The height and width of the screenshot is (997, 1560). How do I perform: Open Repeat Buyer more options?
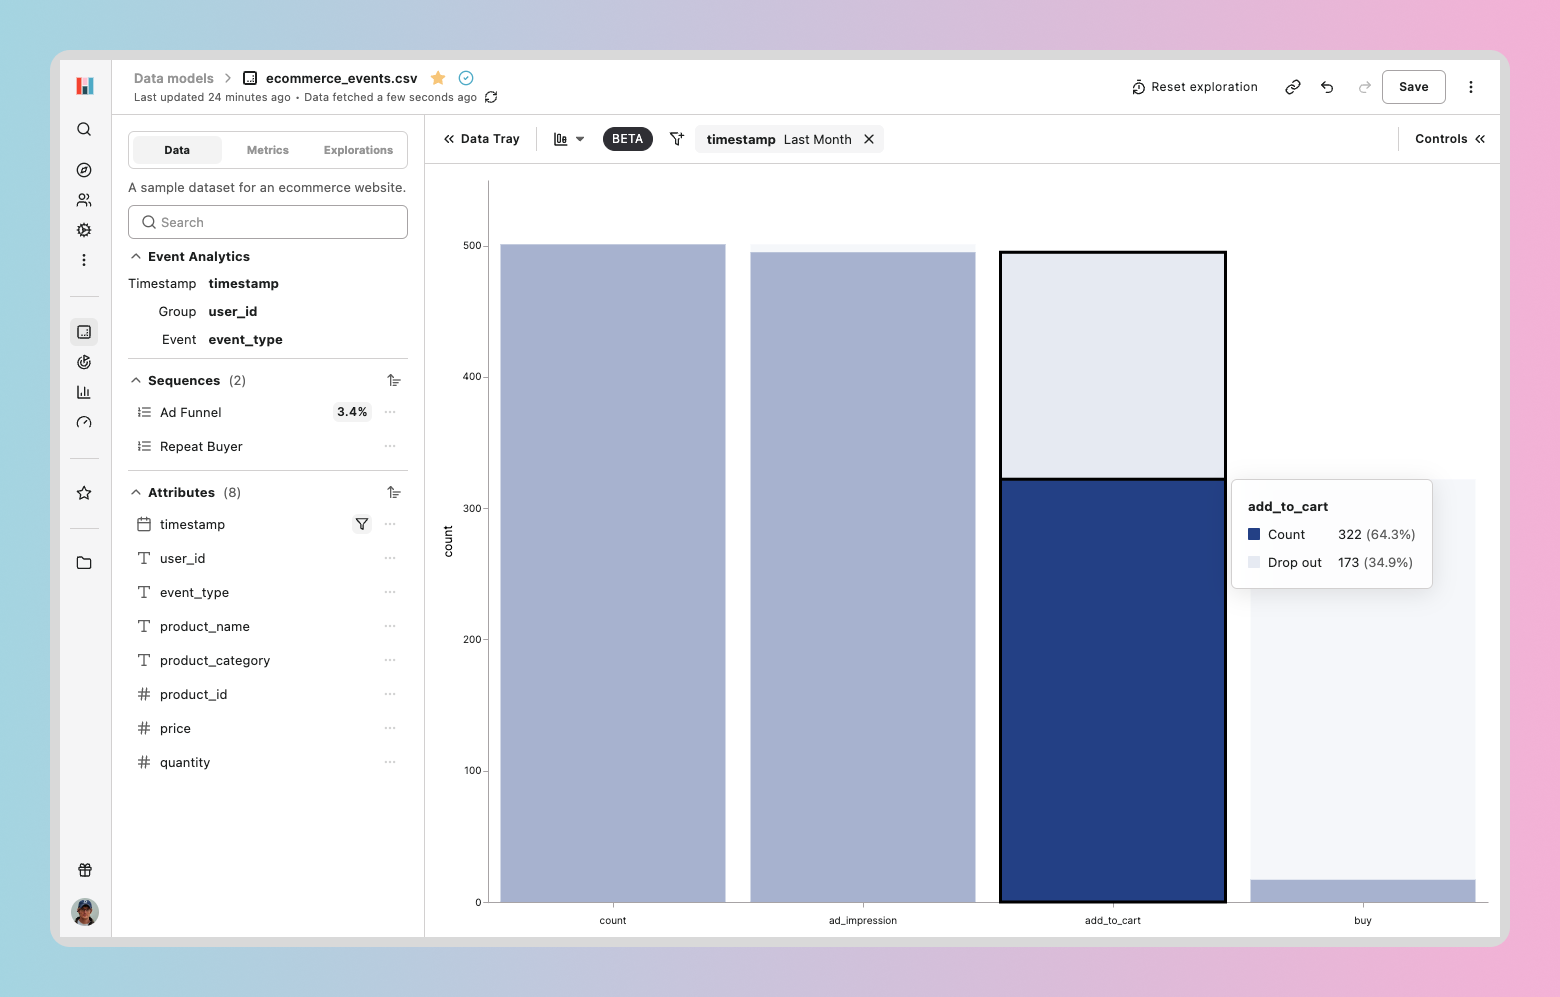[x=390, y=446]
